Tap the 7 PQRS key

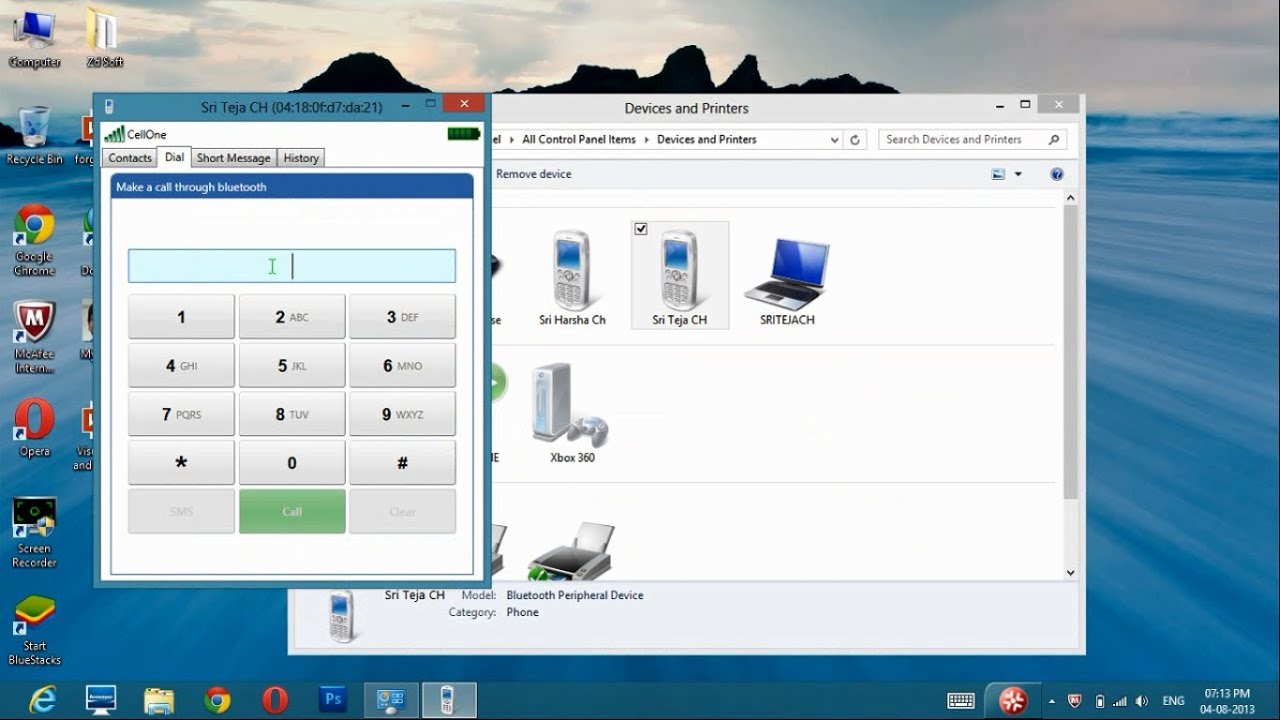(x=181, y=414)
